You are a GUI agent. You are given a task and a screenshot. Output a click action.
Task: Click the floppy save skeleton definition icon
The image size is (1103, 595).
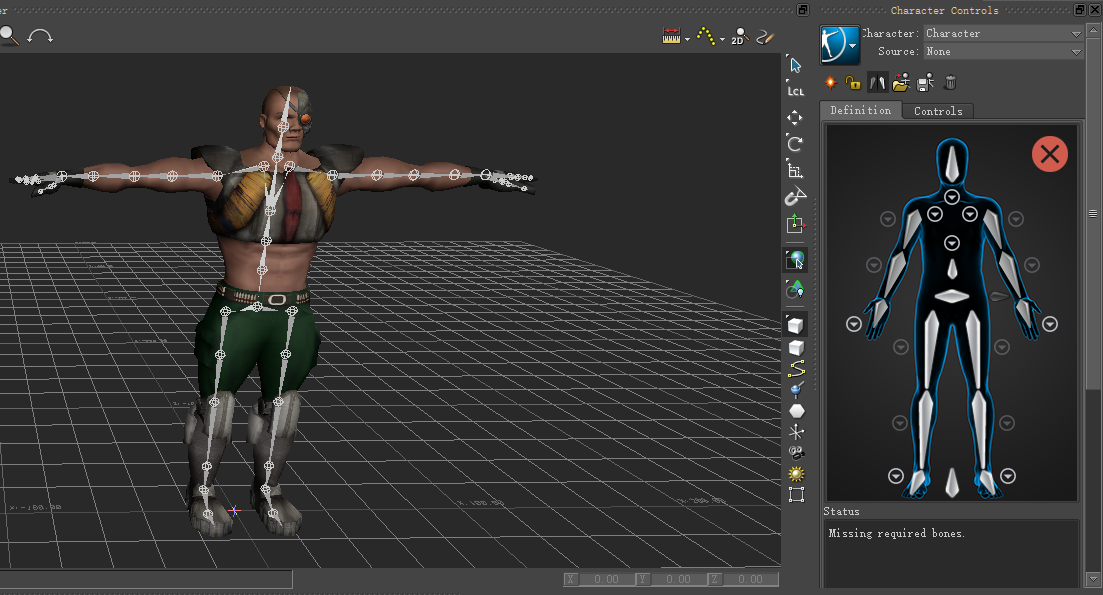pos(926,83)
